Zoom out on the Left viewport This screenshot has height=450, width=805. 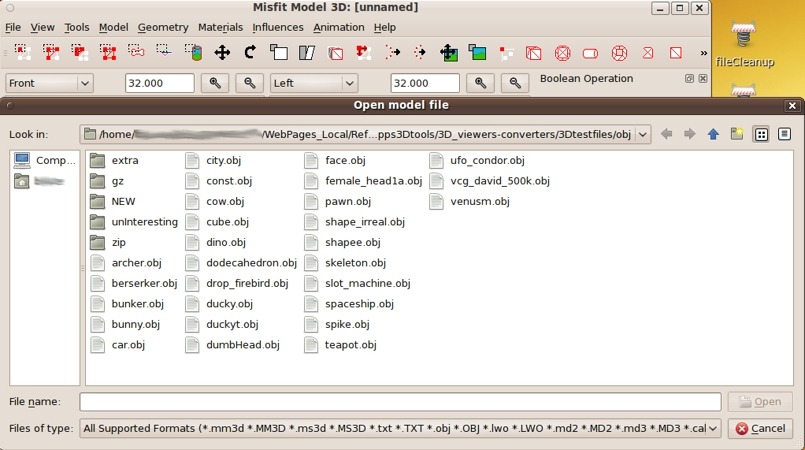coord(515,83)
